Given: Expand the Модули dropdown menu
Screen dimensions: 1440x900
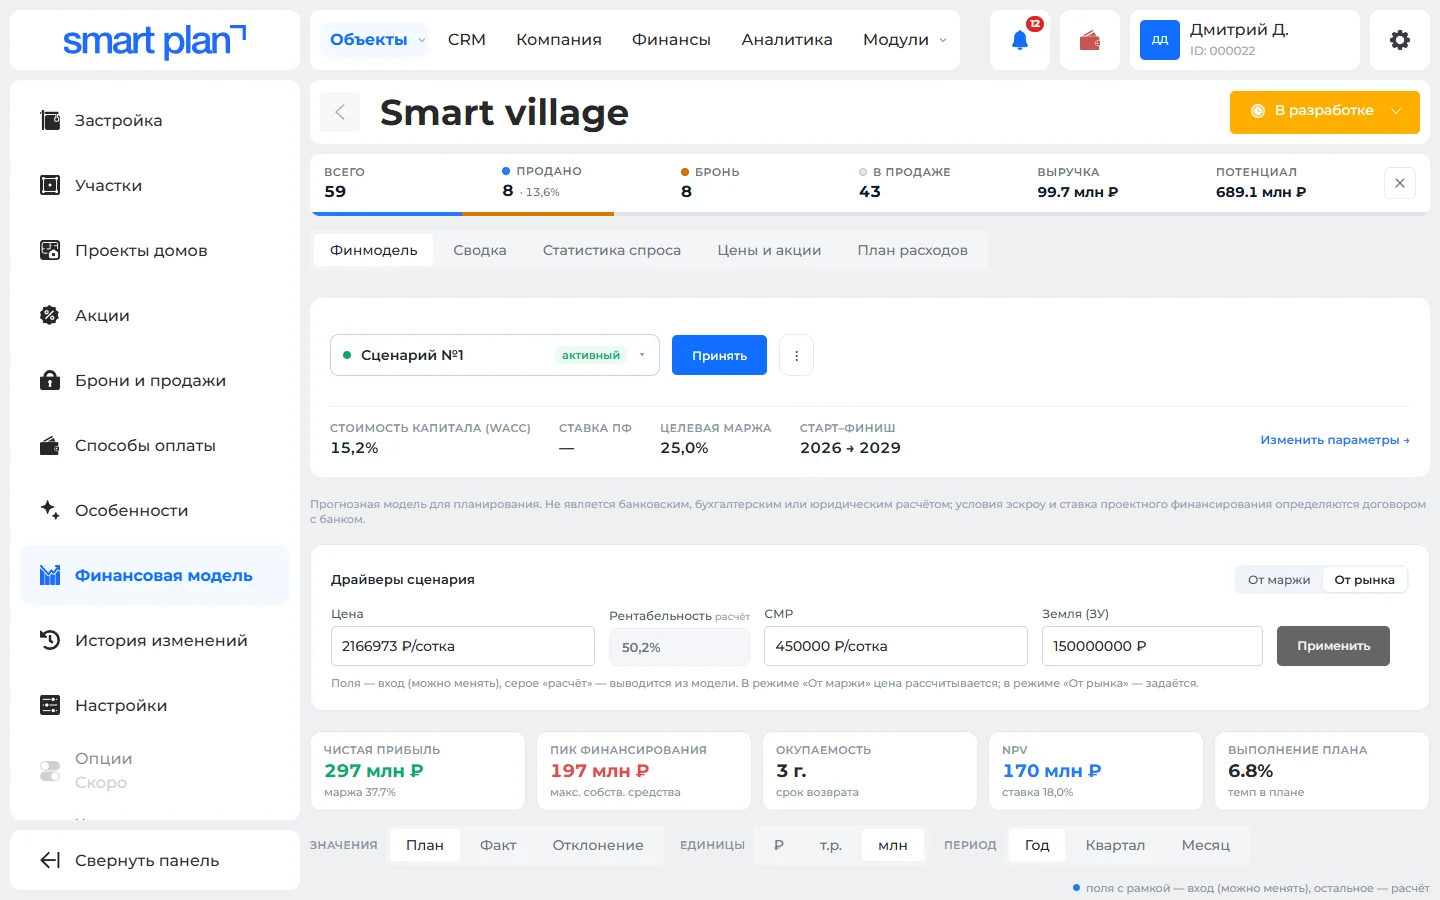Looking at the screenshot, I should pos(904,40).
